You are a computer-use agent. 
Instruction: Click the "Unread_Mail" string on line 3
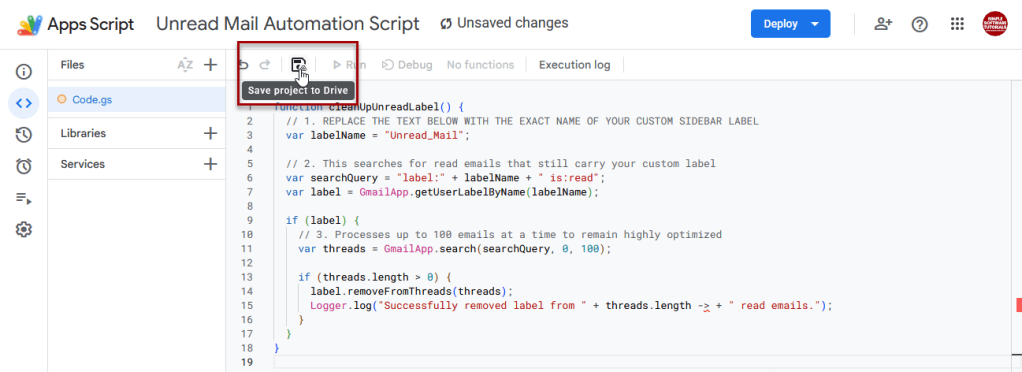[425, 136]
